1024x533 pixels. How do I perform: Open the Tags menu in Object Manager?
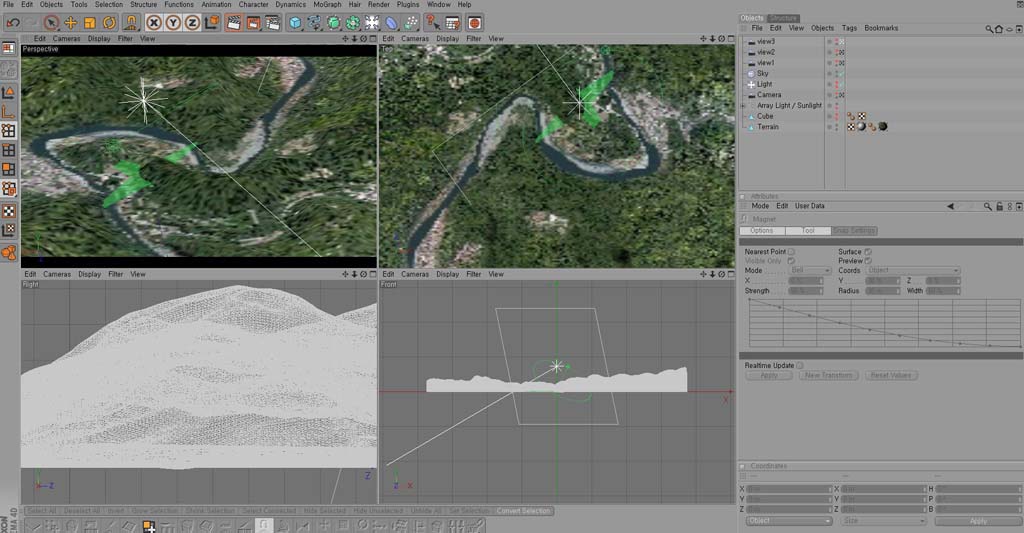click(849, 28)
